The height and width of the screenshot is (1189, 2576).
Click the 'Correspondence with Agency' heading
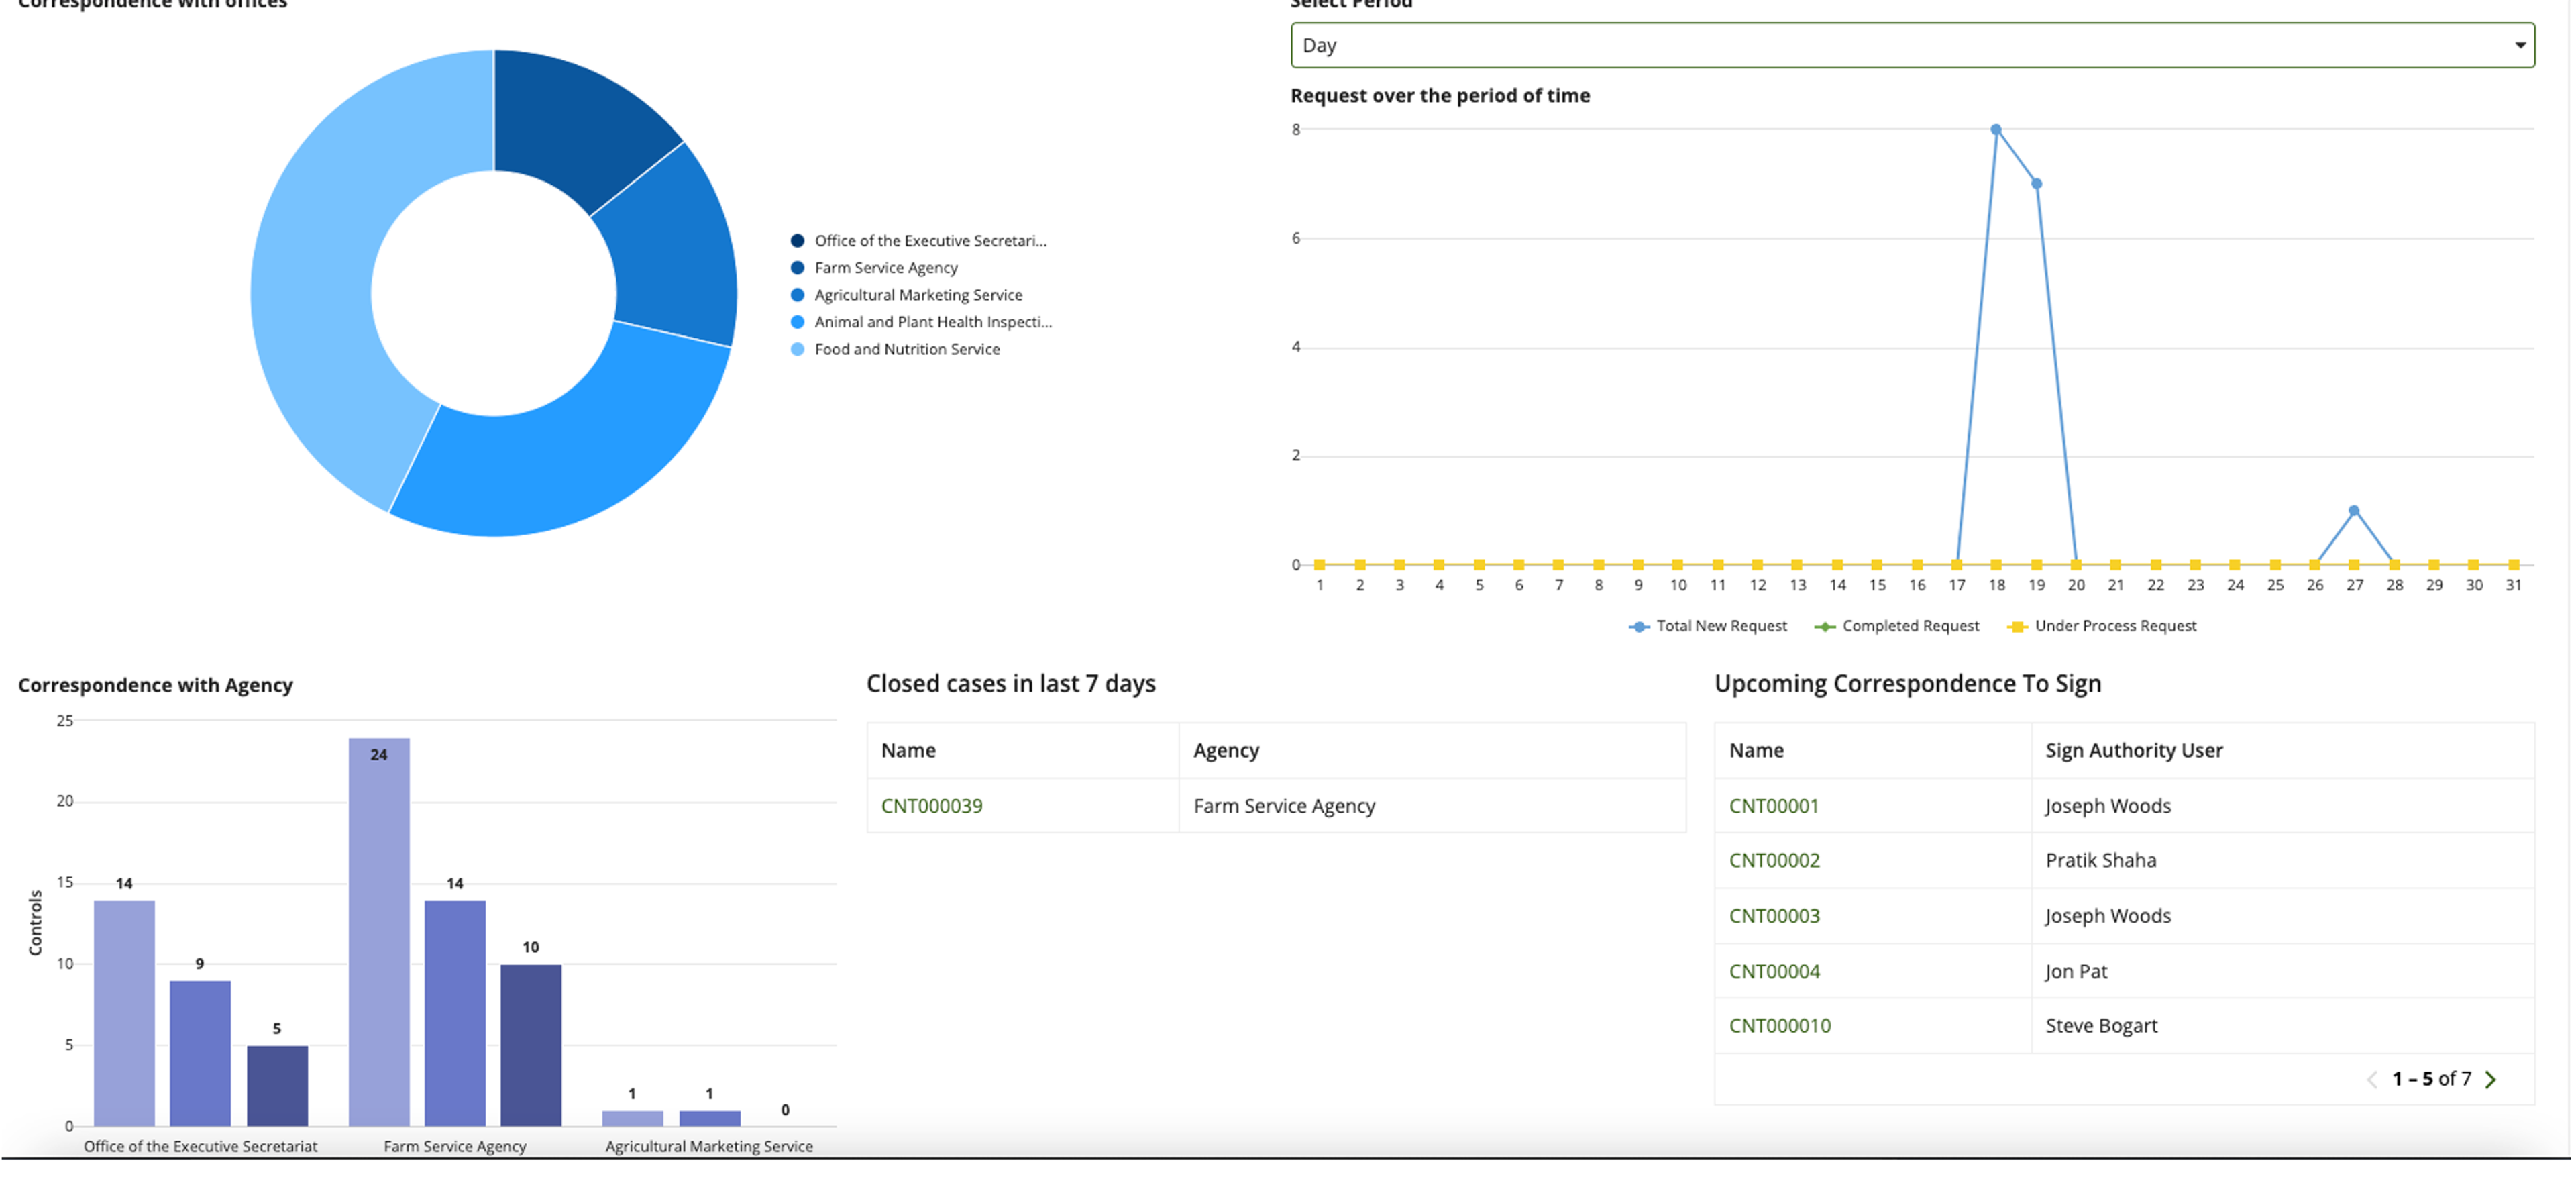pyautogui.click(x=155, y=686)
